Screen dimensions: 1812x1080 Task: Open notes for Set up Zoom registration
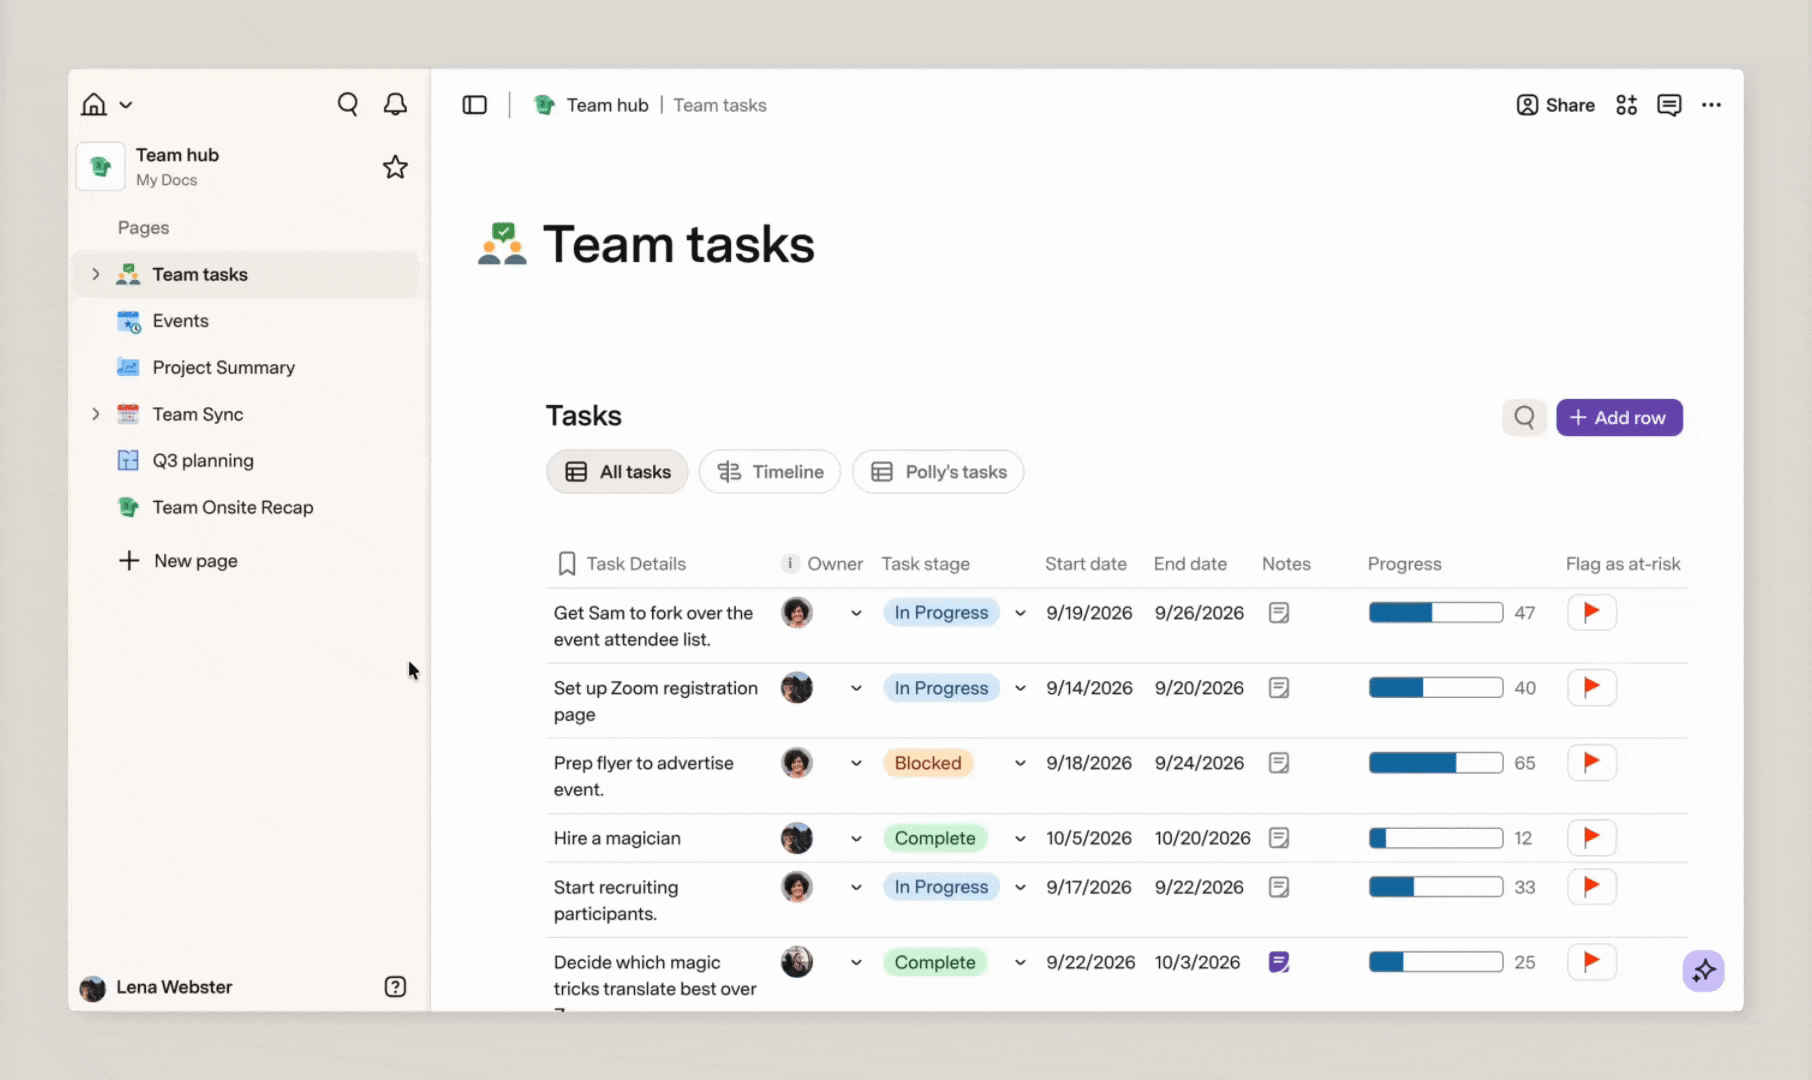(1279, 688)
